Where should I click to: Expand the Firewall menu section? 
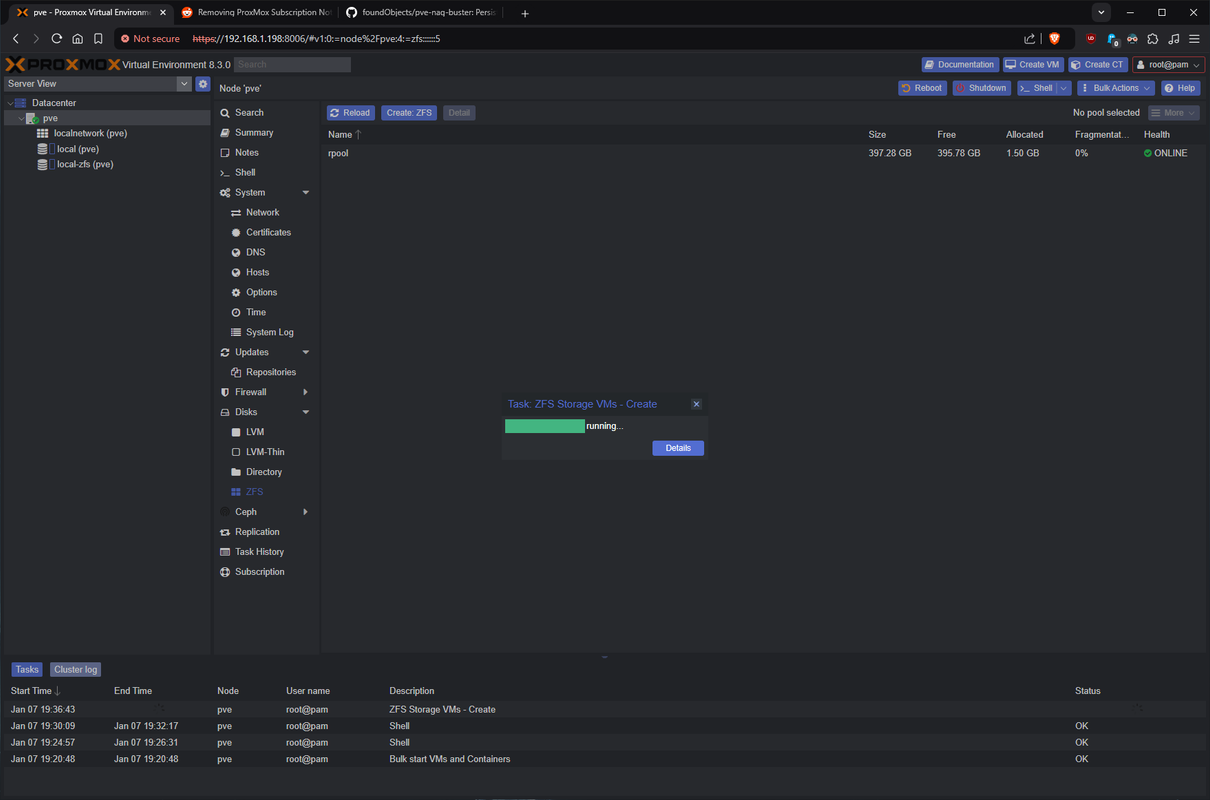click(x=306, y=392)
